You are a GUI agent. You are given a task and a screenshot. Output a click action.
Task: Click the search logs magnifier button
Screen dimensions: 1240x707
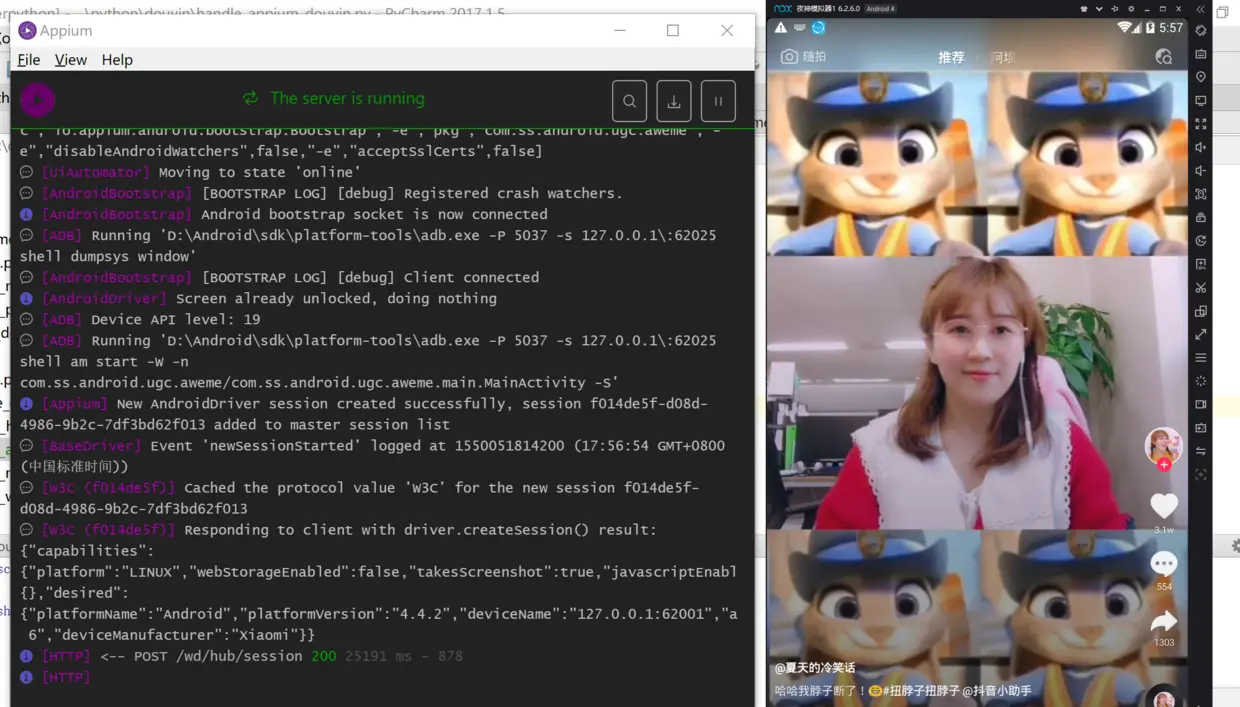click(x=629, y=101)
